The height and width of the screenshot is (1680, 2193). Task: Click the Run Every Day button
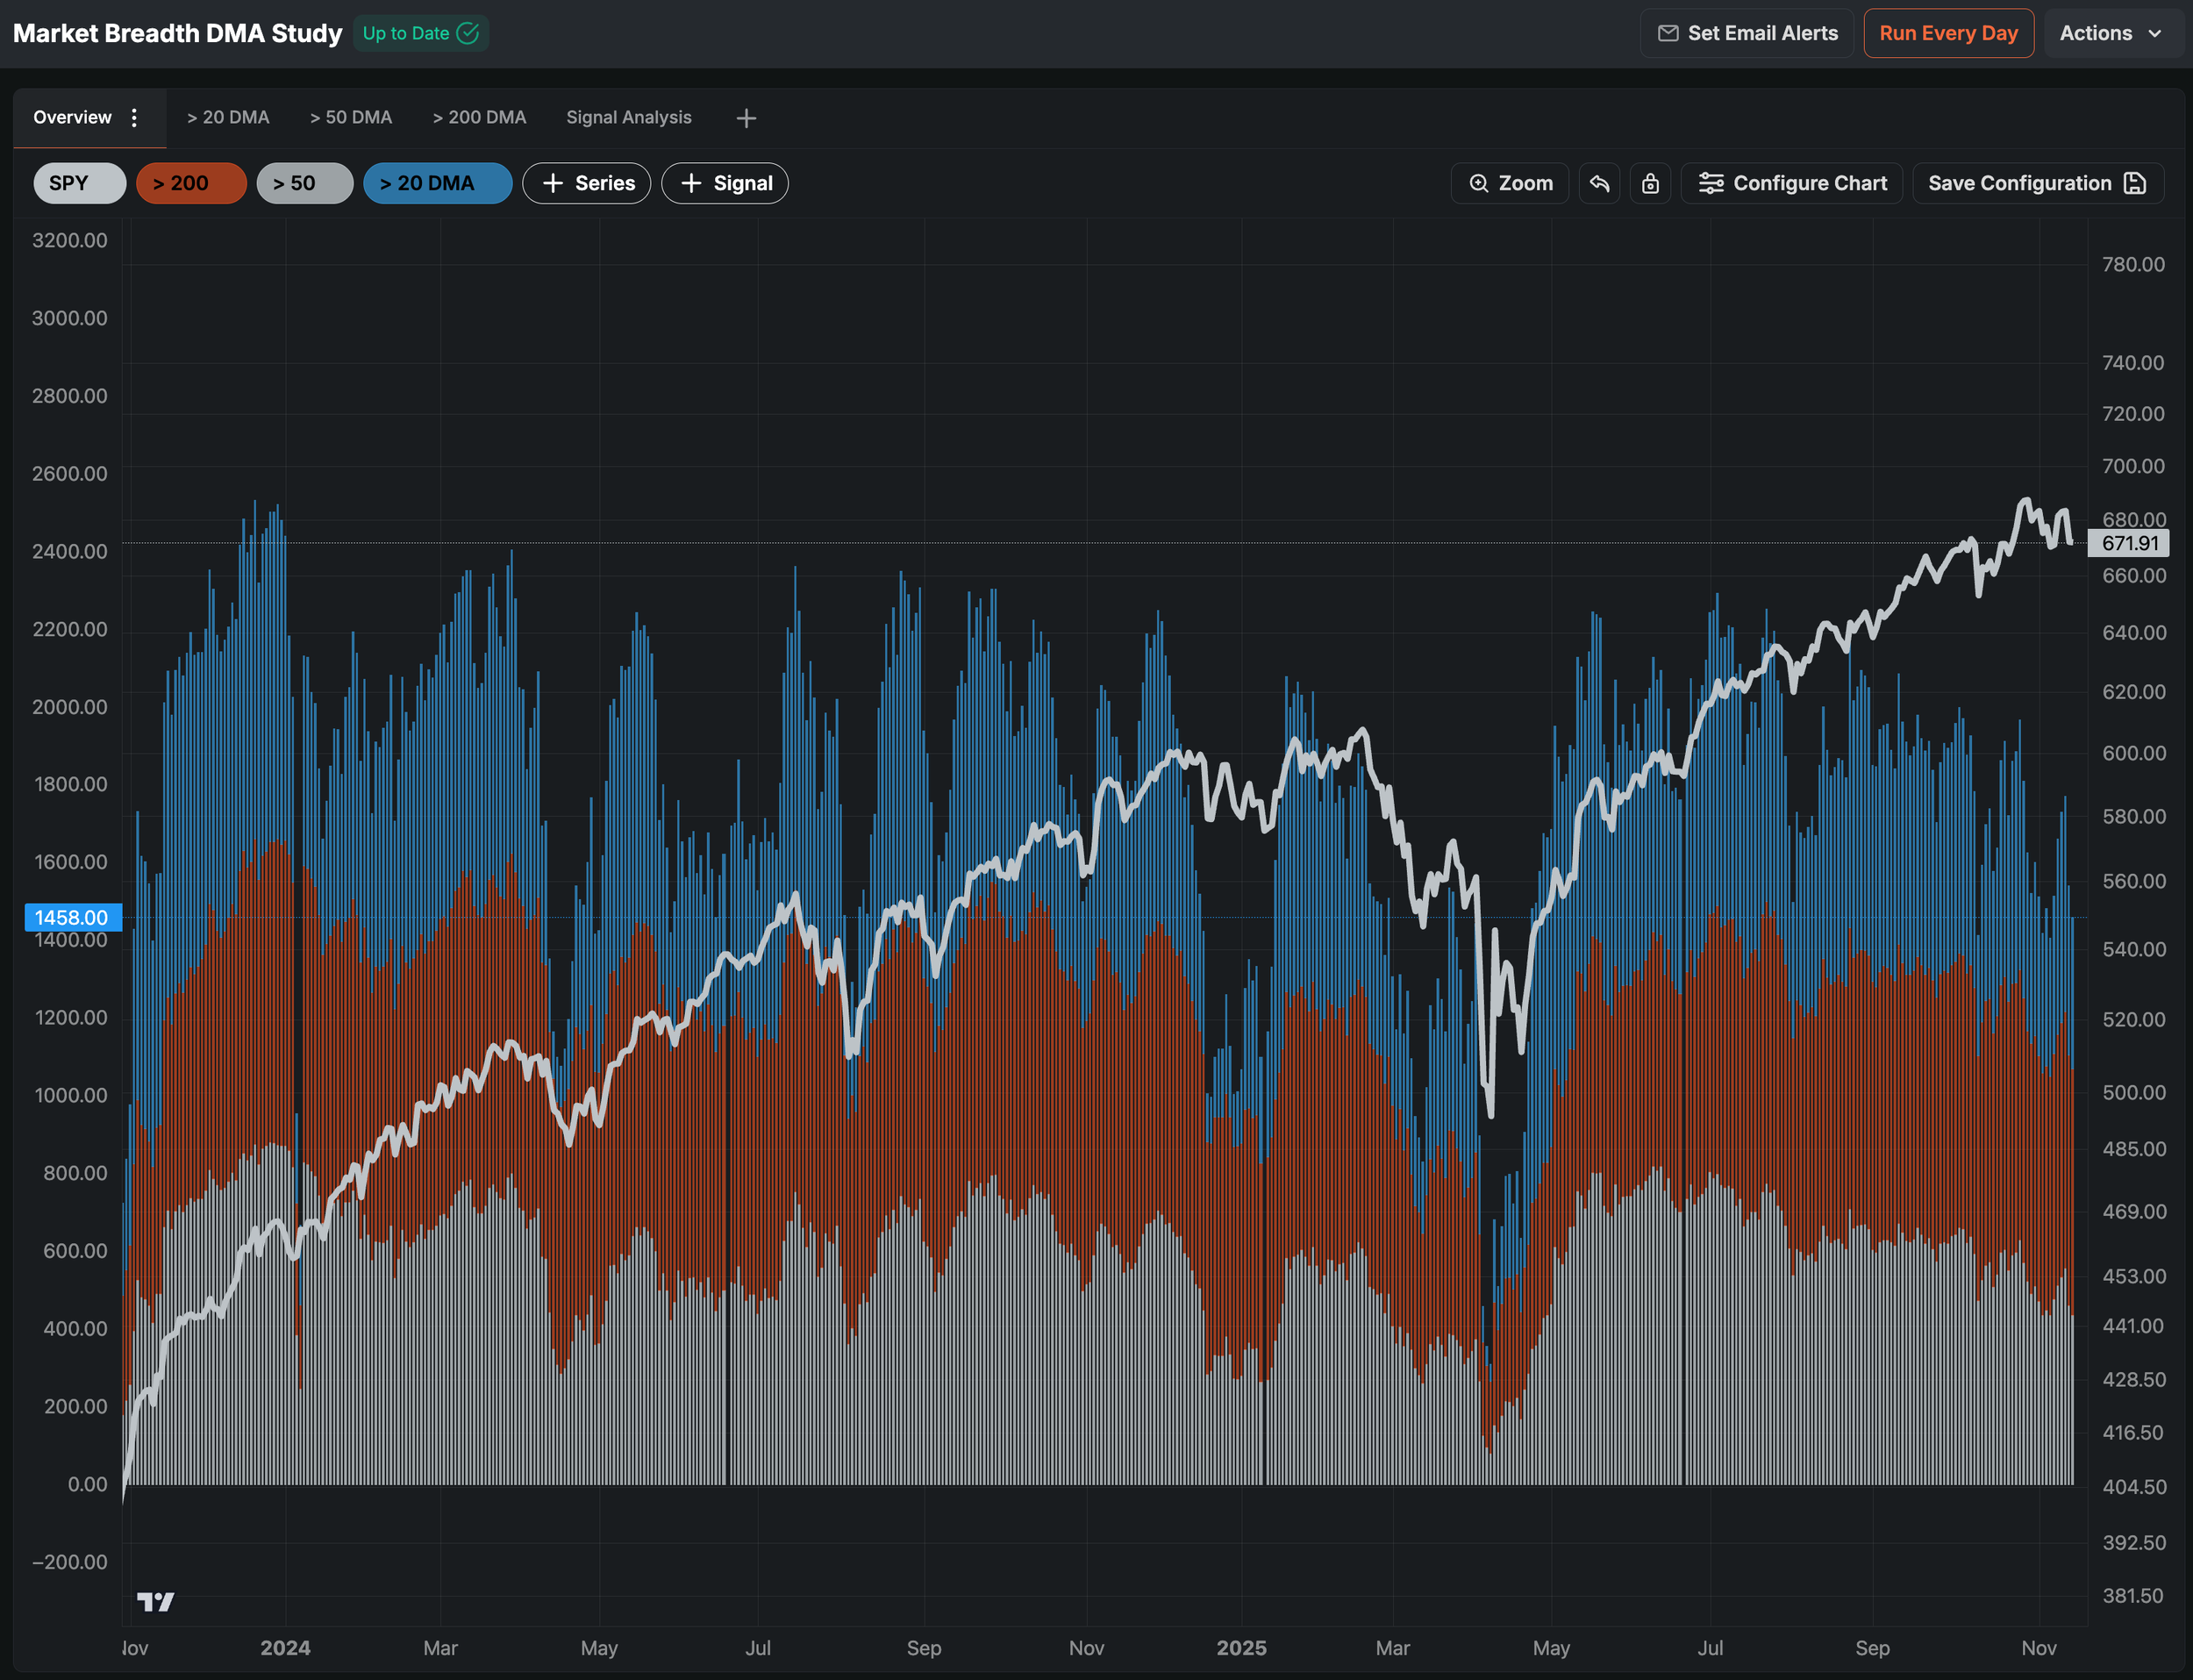pyautogui.click(x=1948, y=33)
